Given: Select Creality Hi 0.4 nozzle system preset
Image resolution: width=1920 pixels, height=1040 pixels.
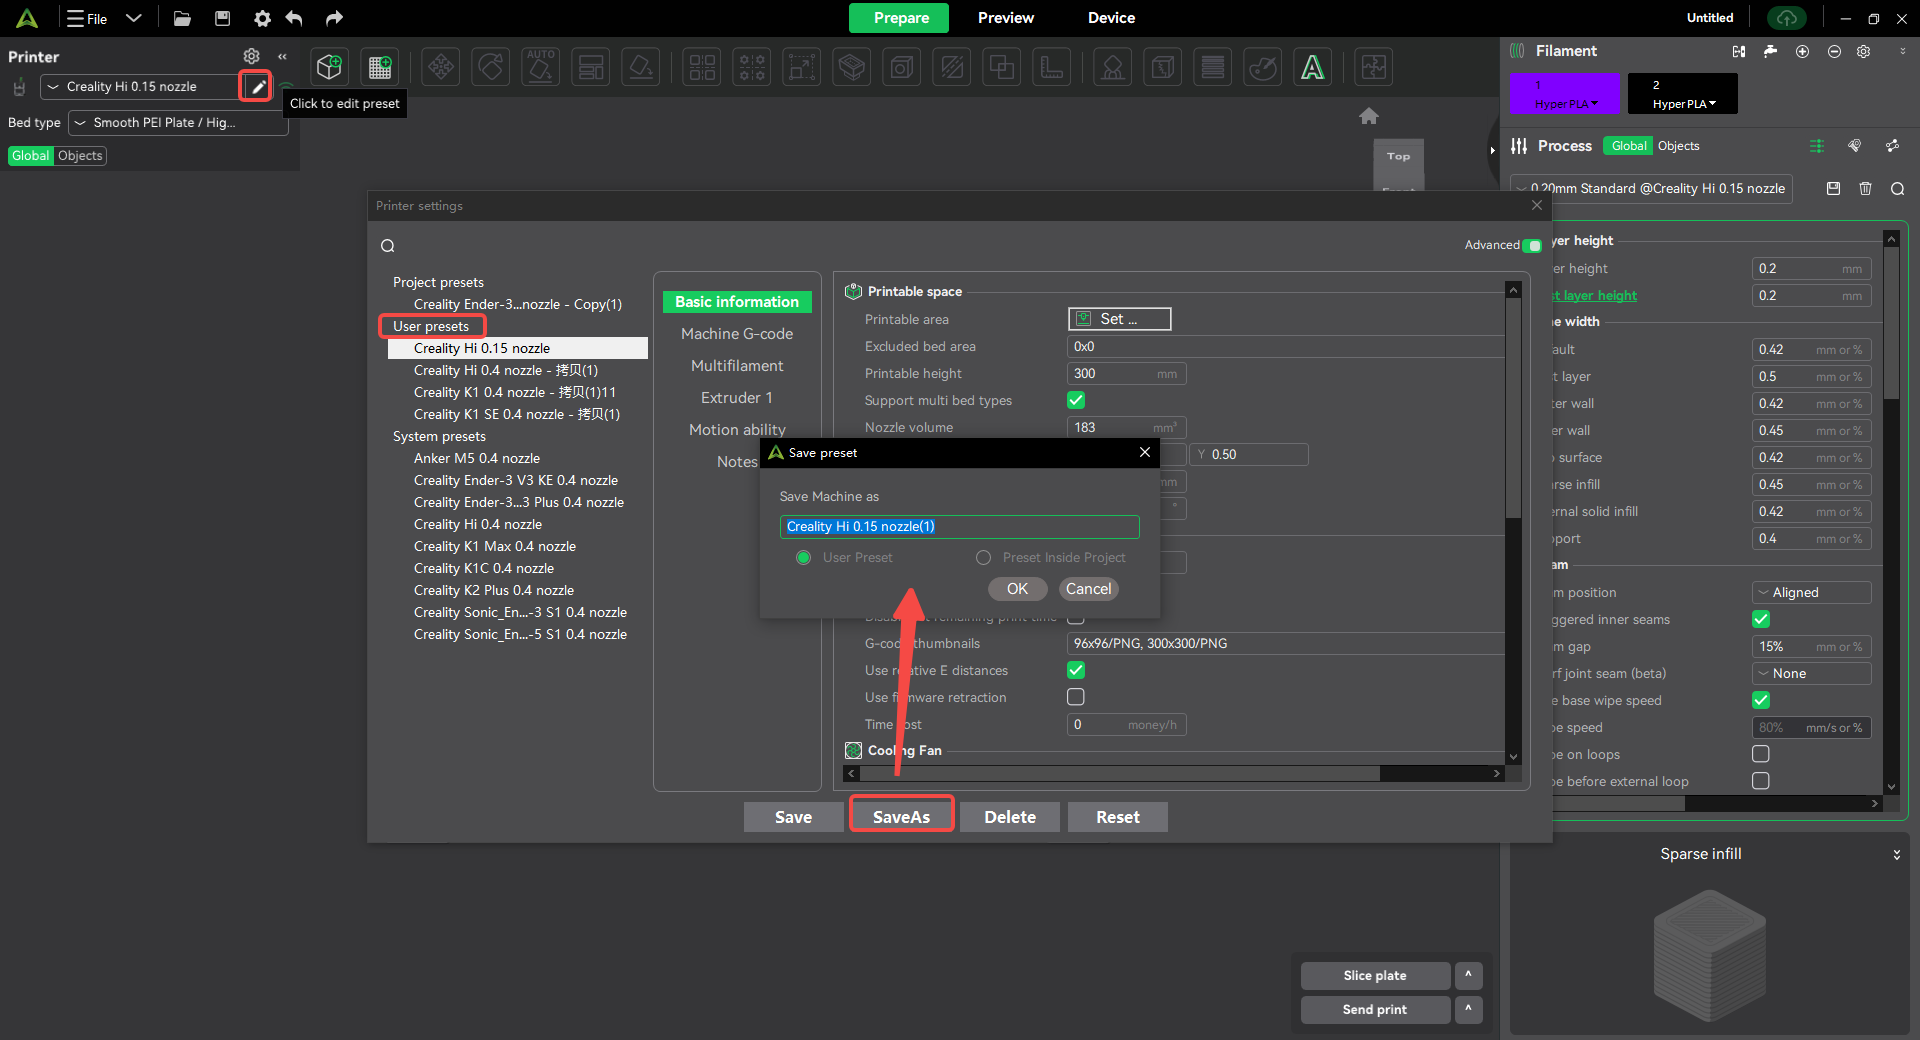Looking at the screenshot, I should coord(478,524).
